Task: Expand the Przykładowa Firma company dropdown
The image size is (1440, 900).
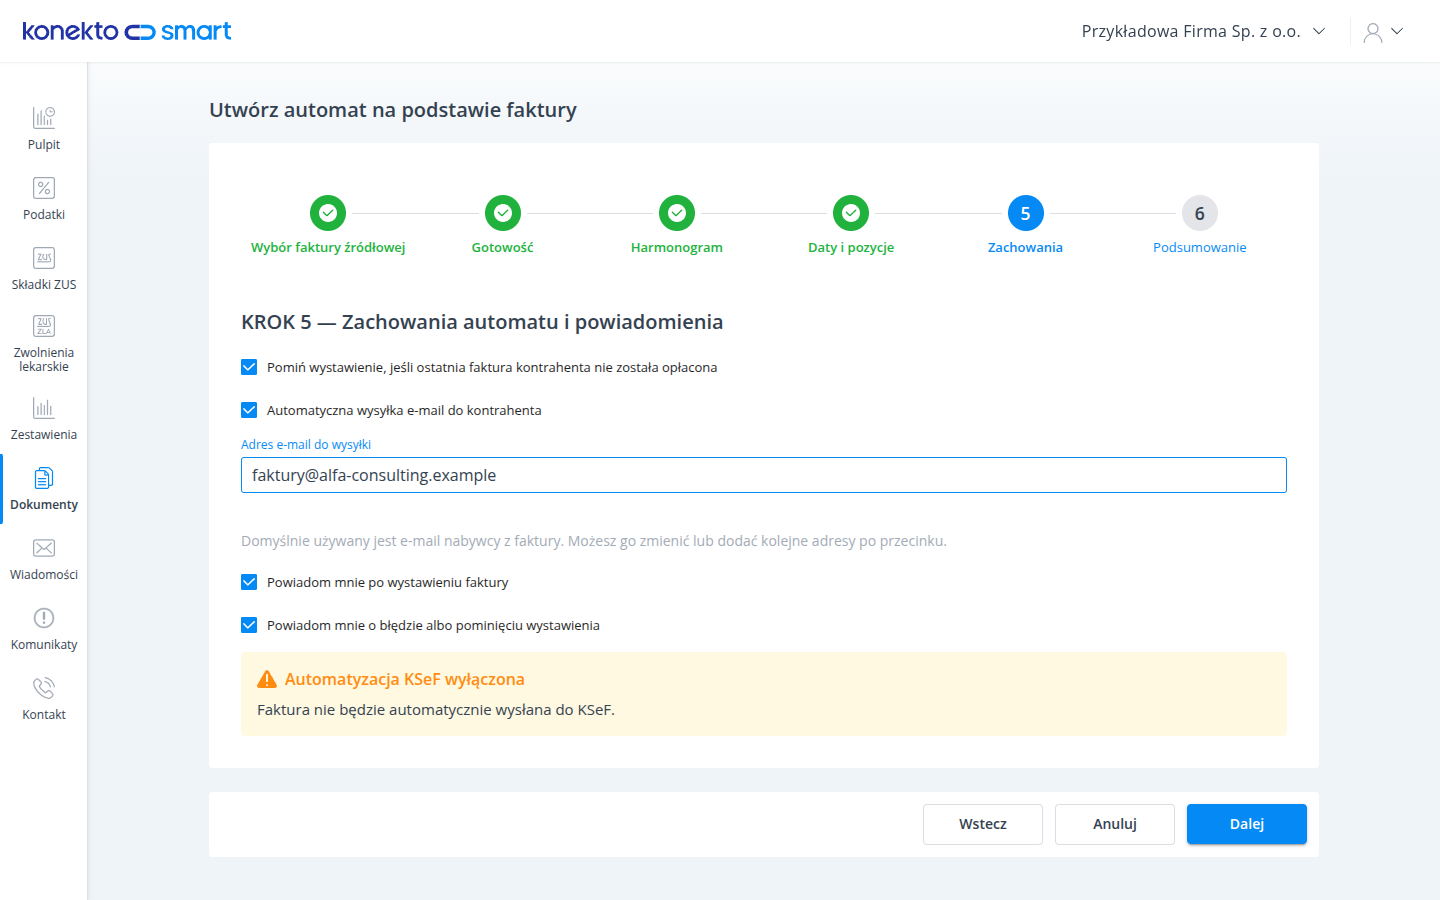Action: pos(1203,31)
